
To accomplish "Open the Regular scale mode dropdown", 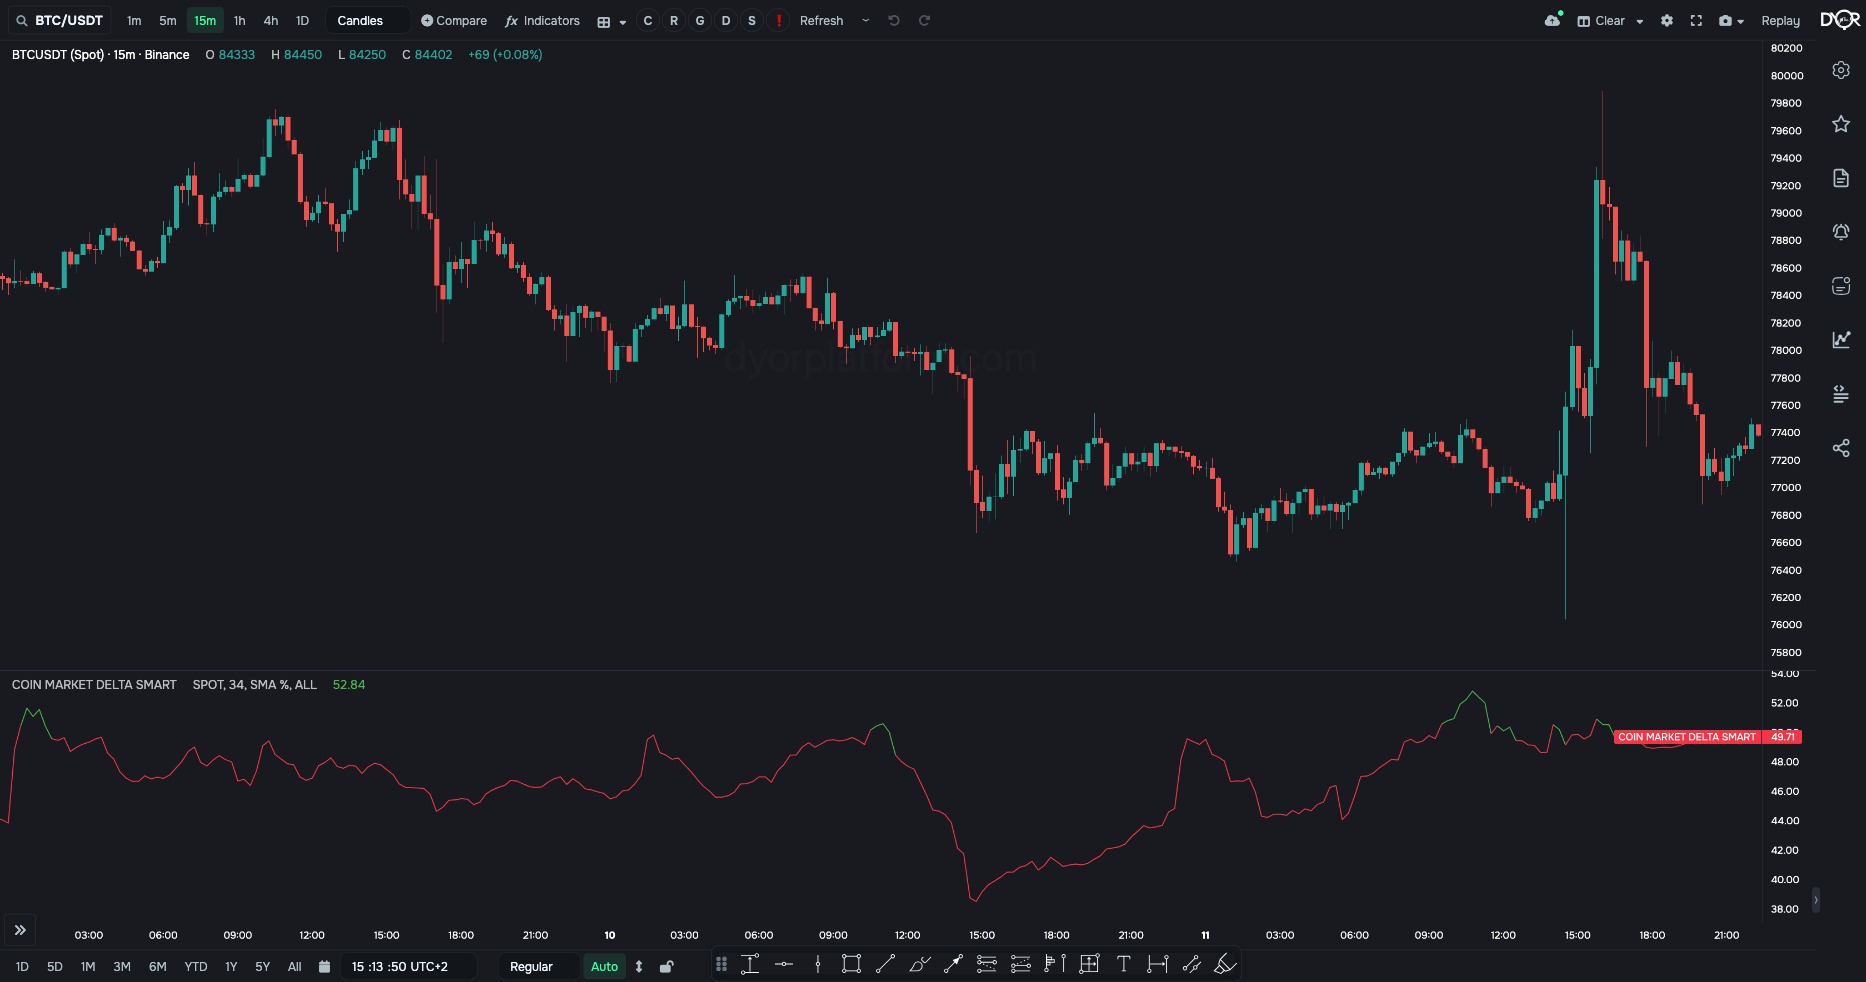I will click(x=539, y=966).
